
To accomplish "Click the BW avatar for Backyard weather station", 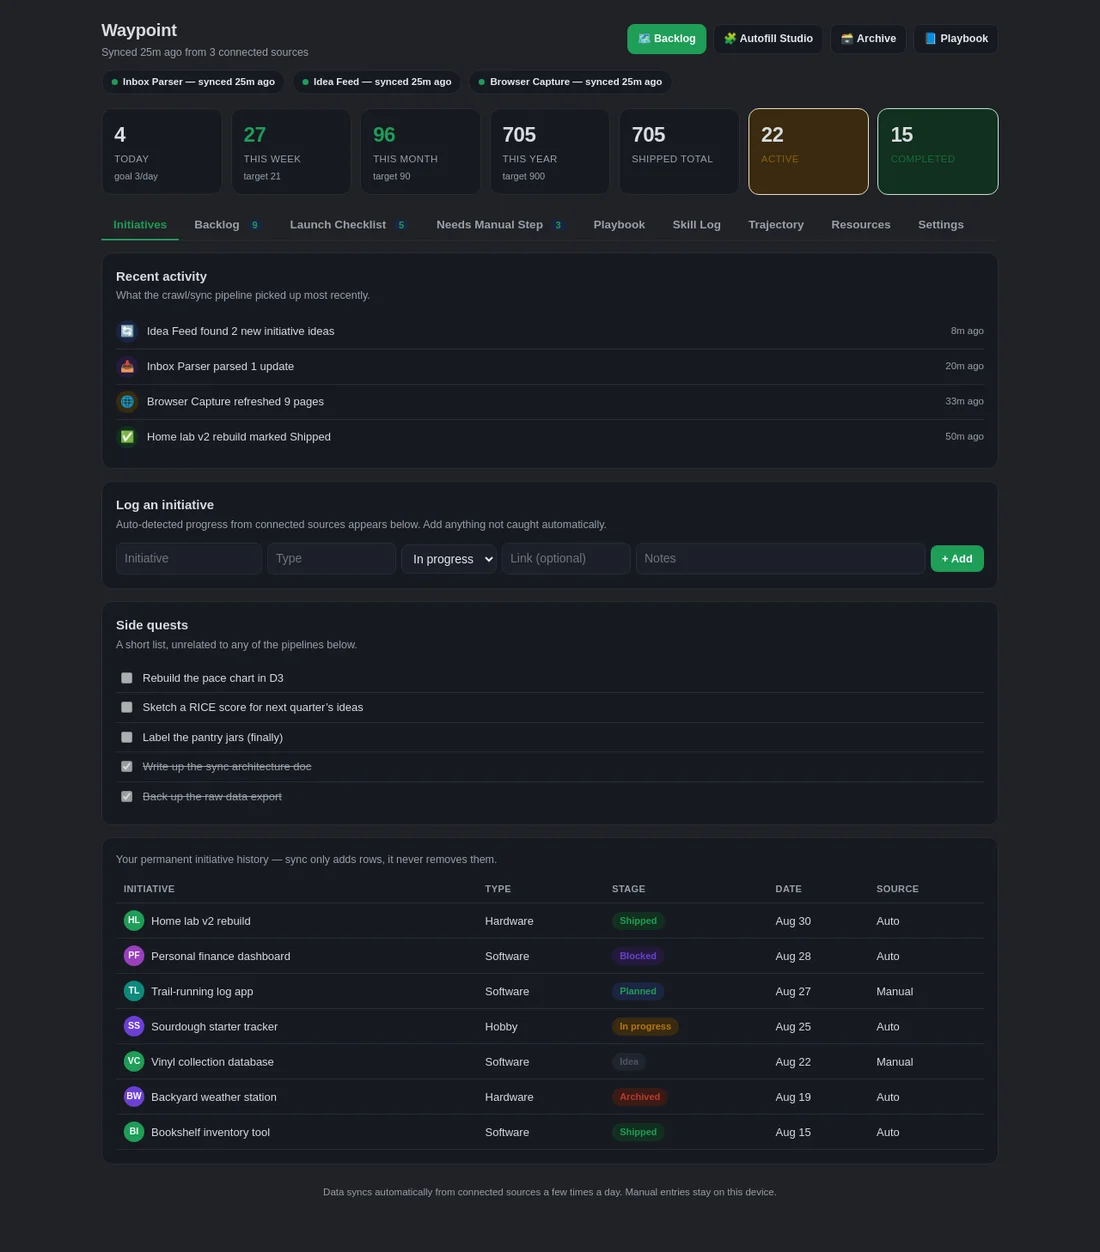I will (134, 1096).
